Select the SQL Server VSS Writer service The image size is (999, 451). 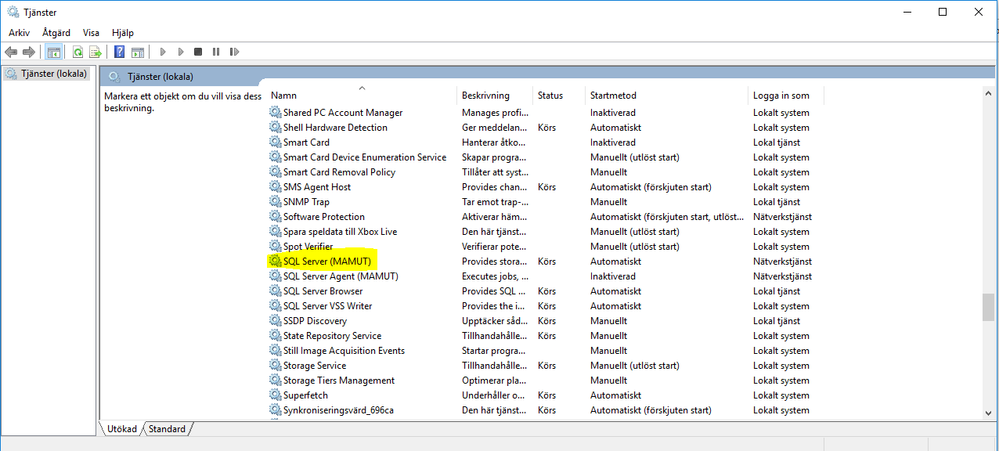pyautogui.click(x=327, y=306)
